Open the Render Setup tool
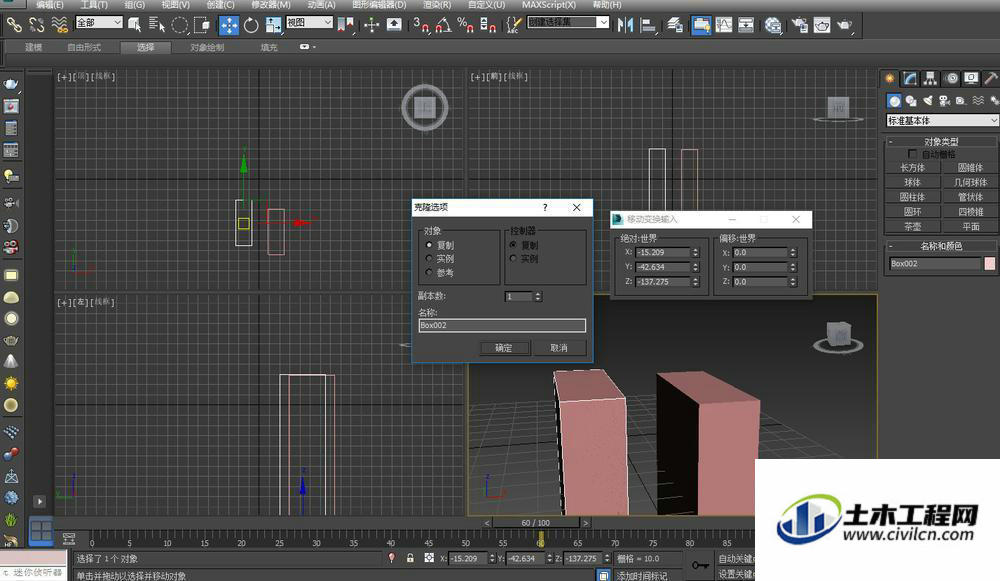The height and width of the screenshot is (581, 1000). (799, 25)
